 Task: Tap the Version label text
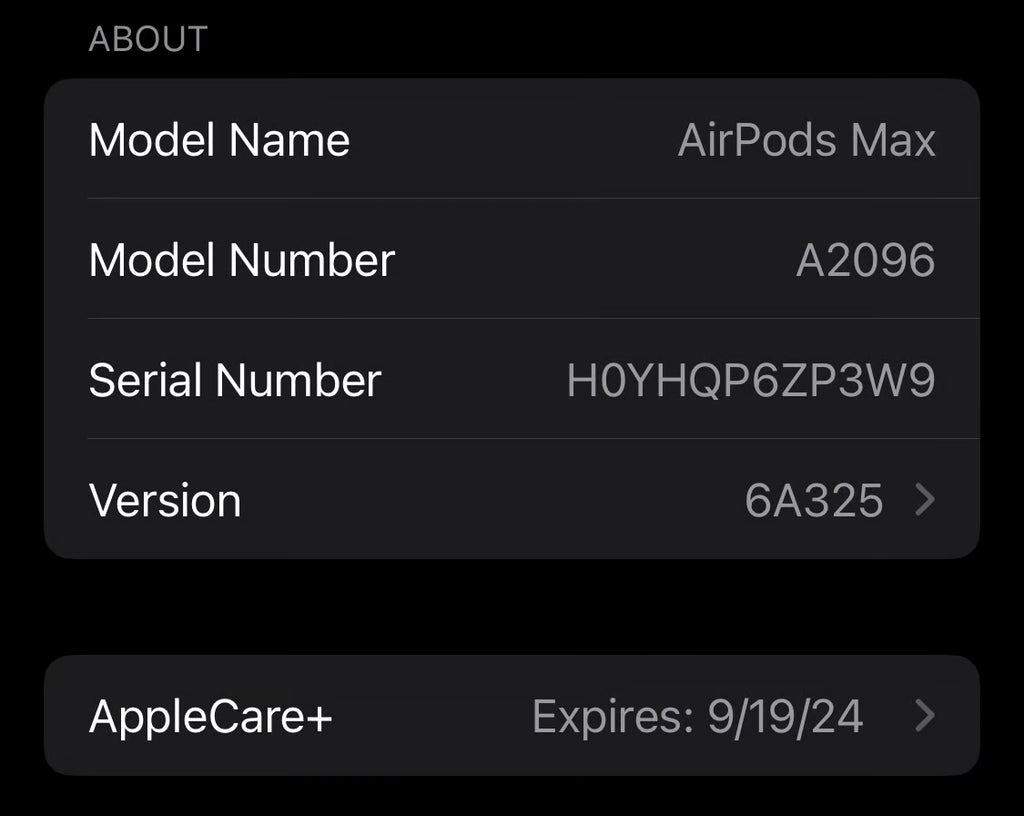tap(165, 499)
